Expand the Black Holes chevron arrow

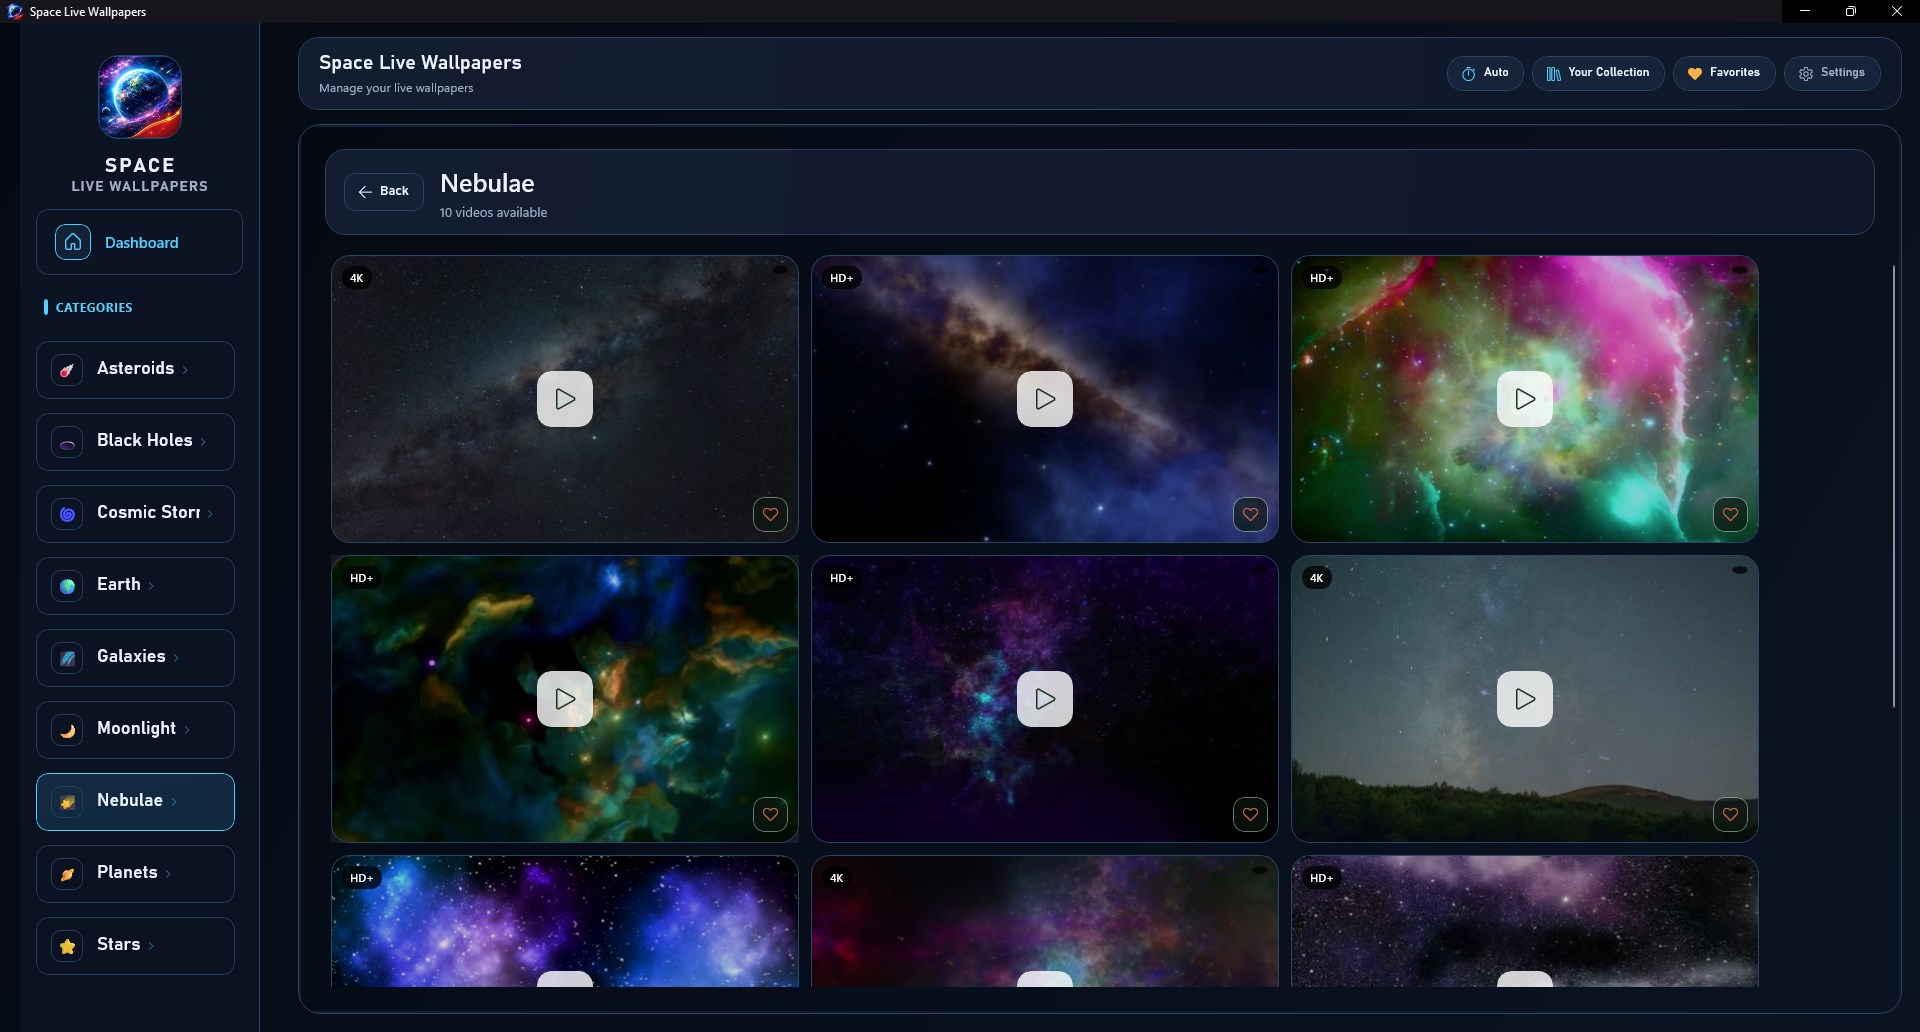(x=203, y=442)
